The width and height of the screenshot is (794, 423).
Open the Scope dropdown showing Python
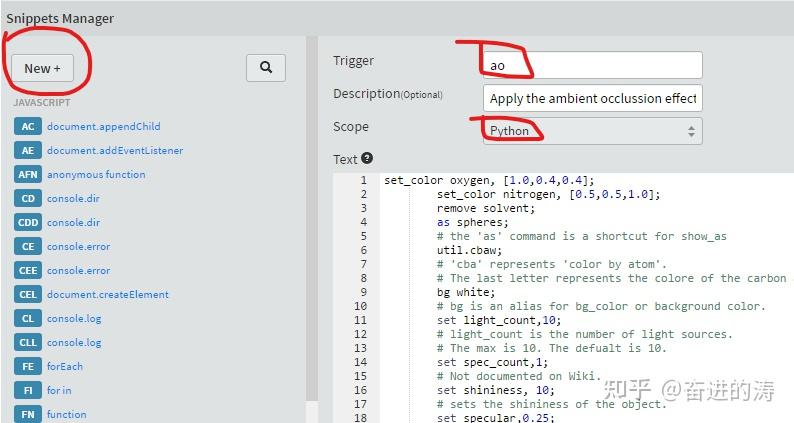tap(592, 131)
